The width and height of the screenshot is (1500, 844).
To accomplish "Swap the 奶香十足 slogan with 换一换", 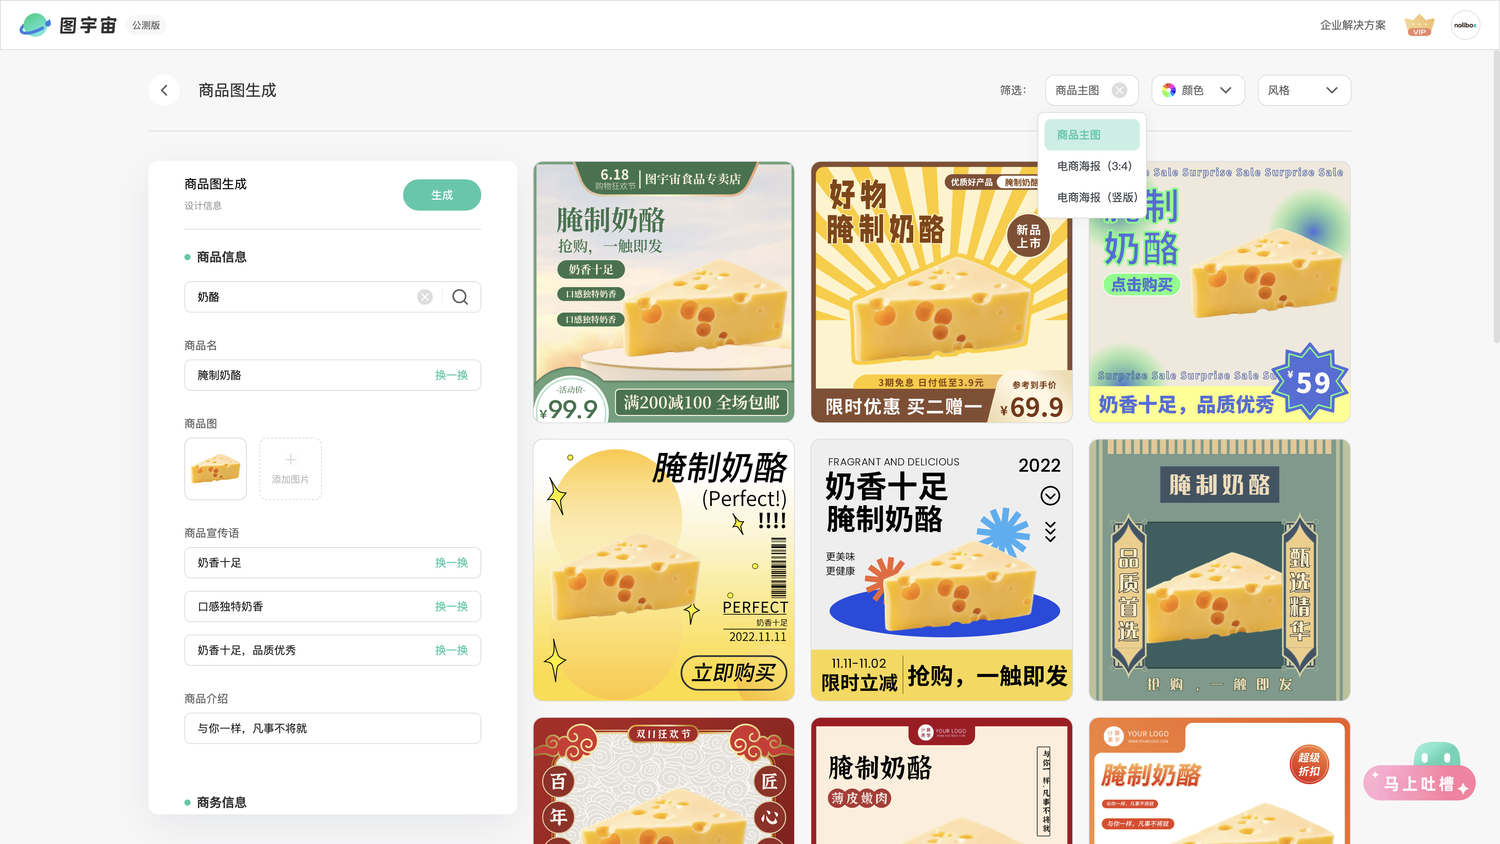I will pos(451,563).
